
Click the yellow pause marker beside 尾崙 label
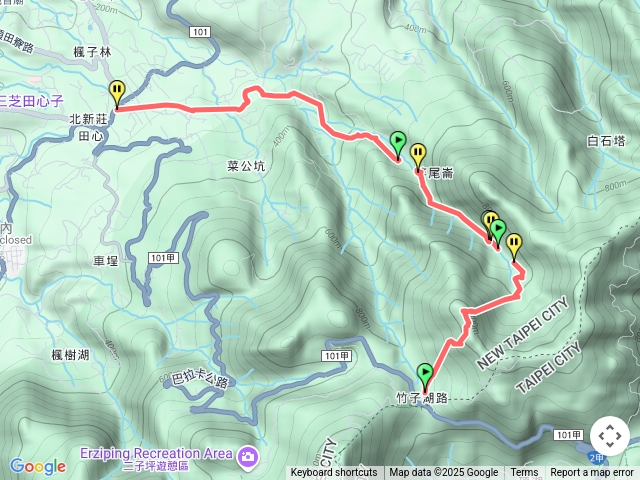click(x=418, y=157)
